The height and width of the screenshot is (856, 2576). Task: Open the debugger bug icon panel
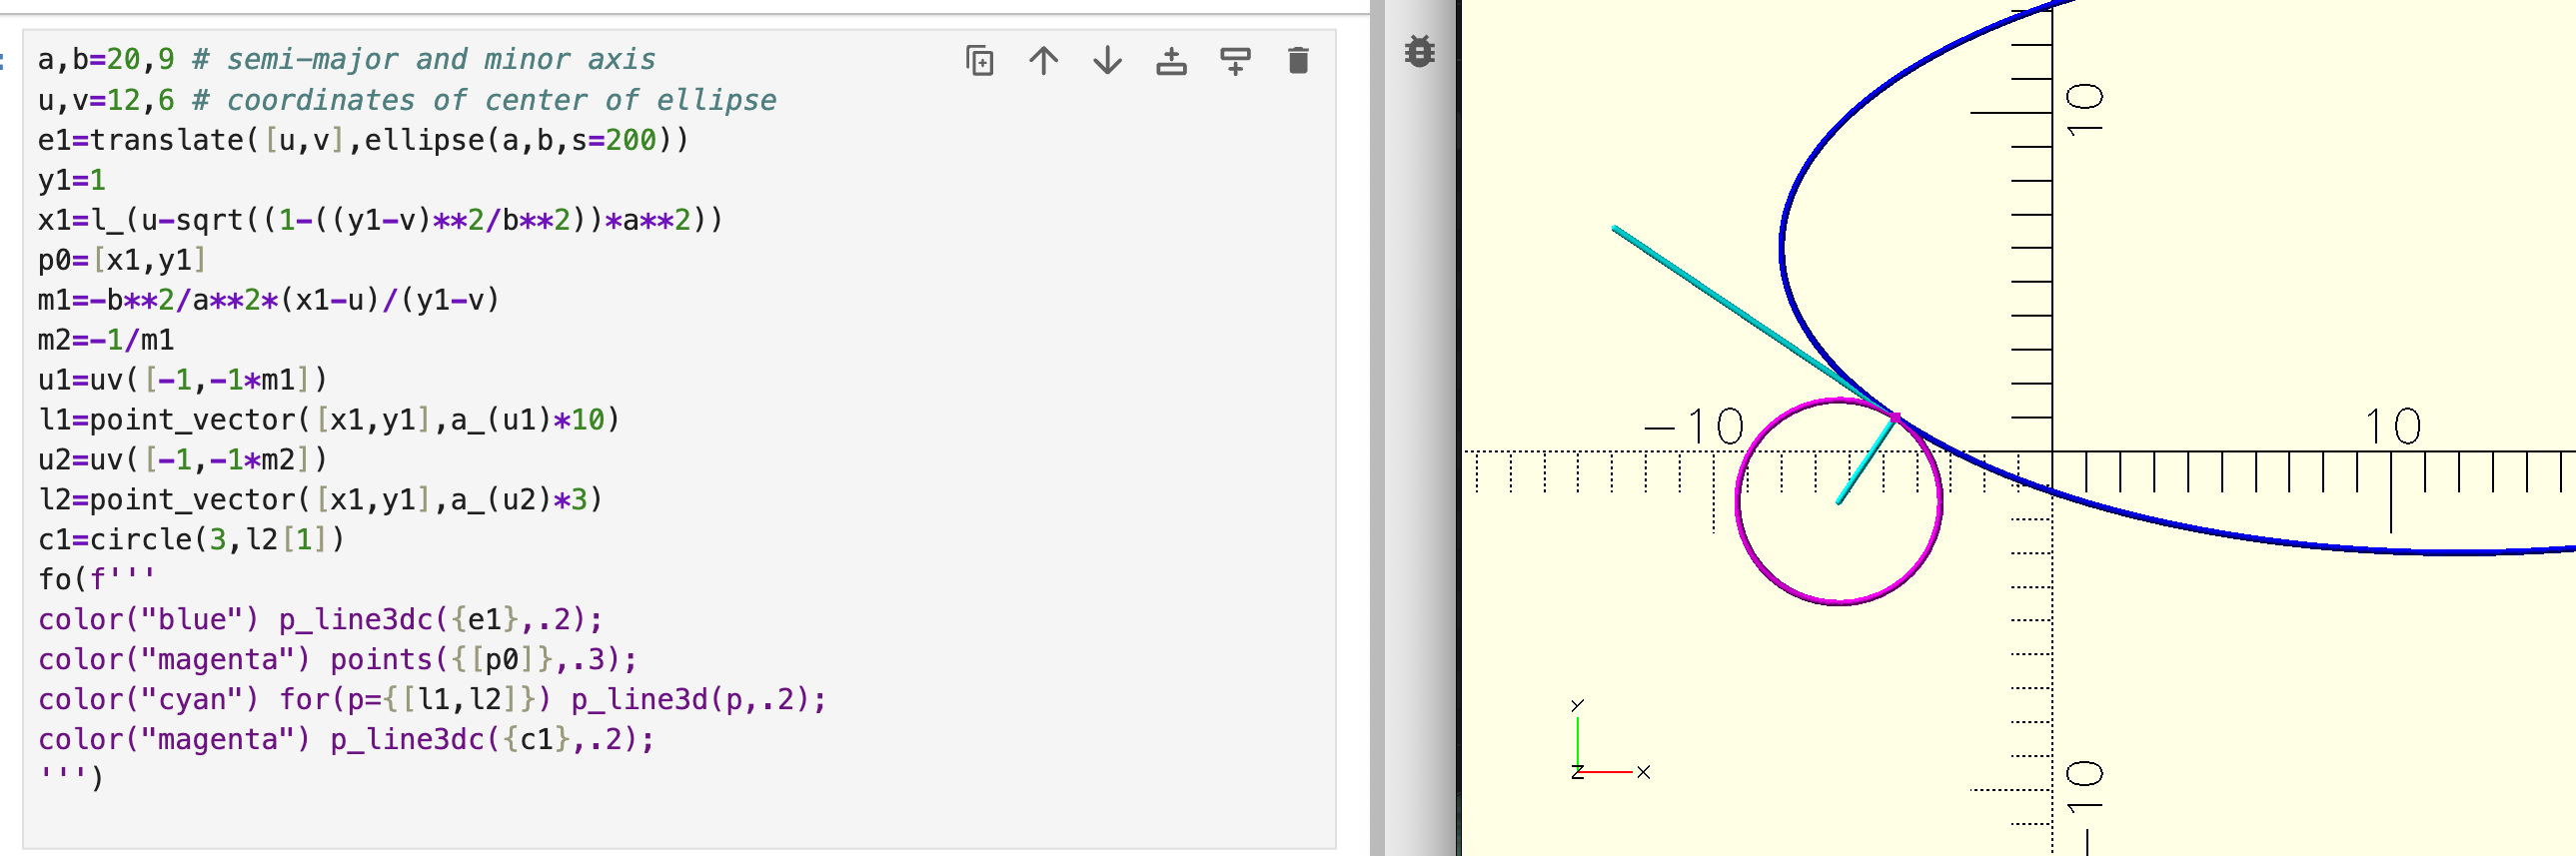point(1419,51)
